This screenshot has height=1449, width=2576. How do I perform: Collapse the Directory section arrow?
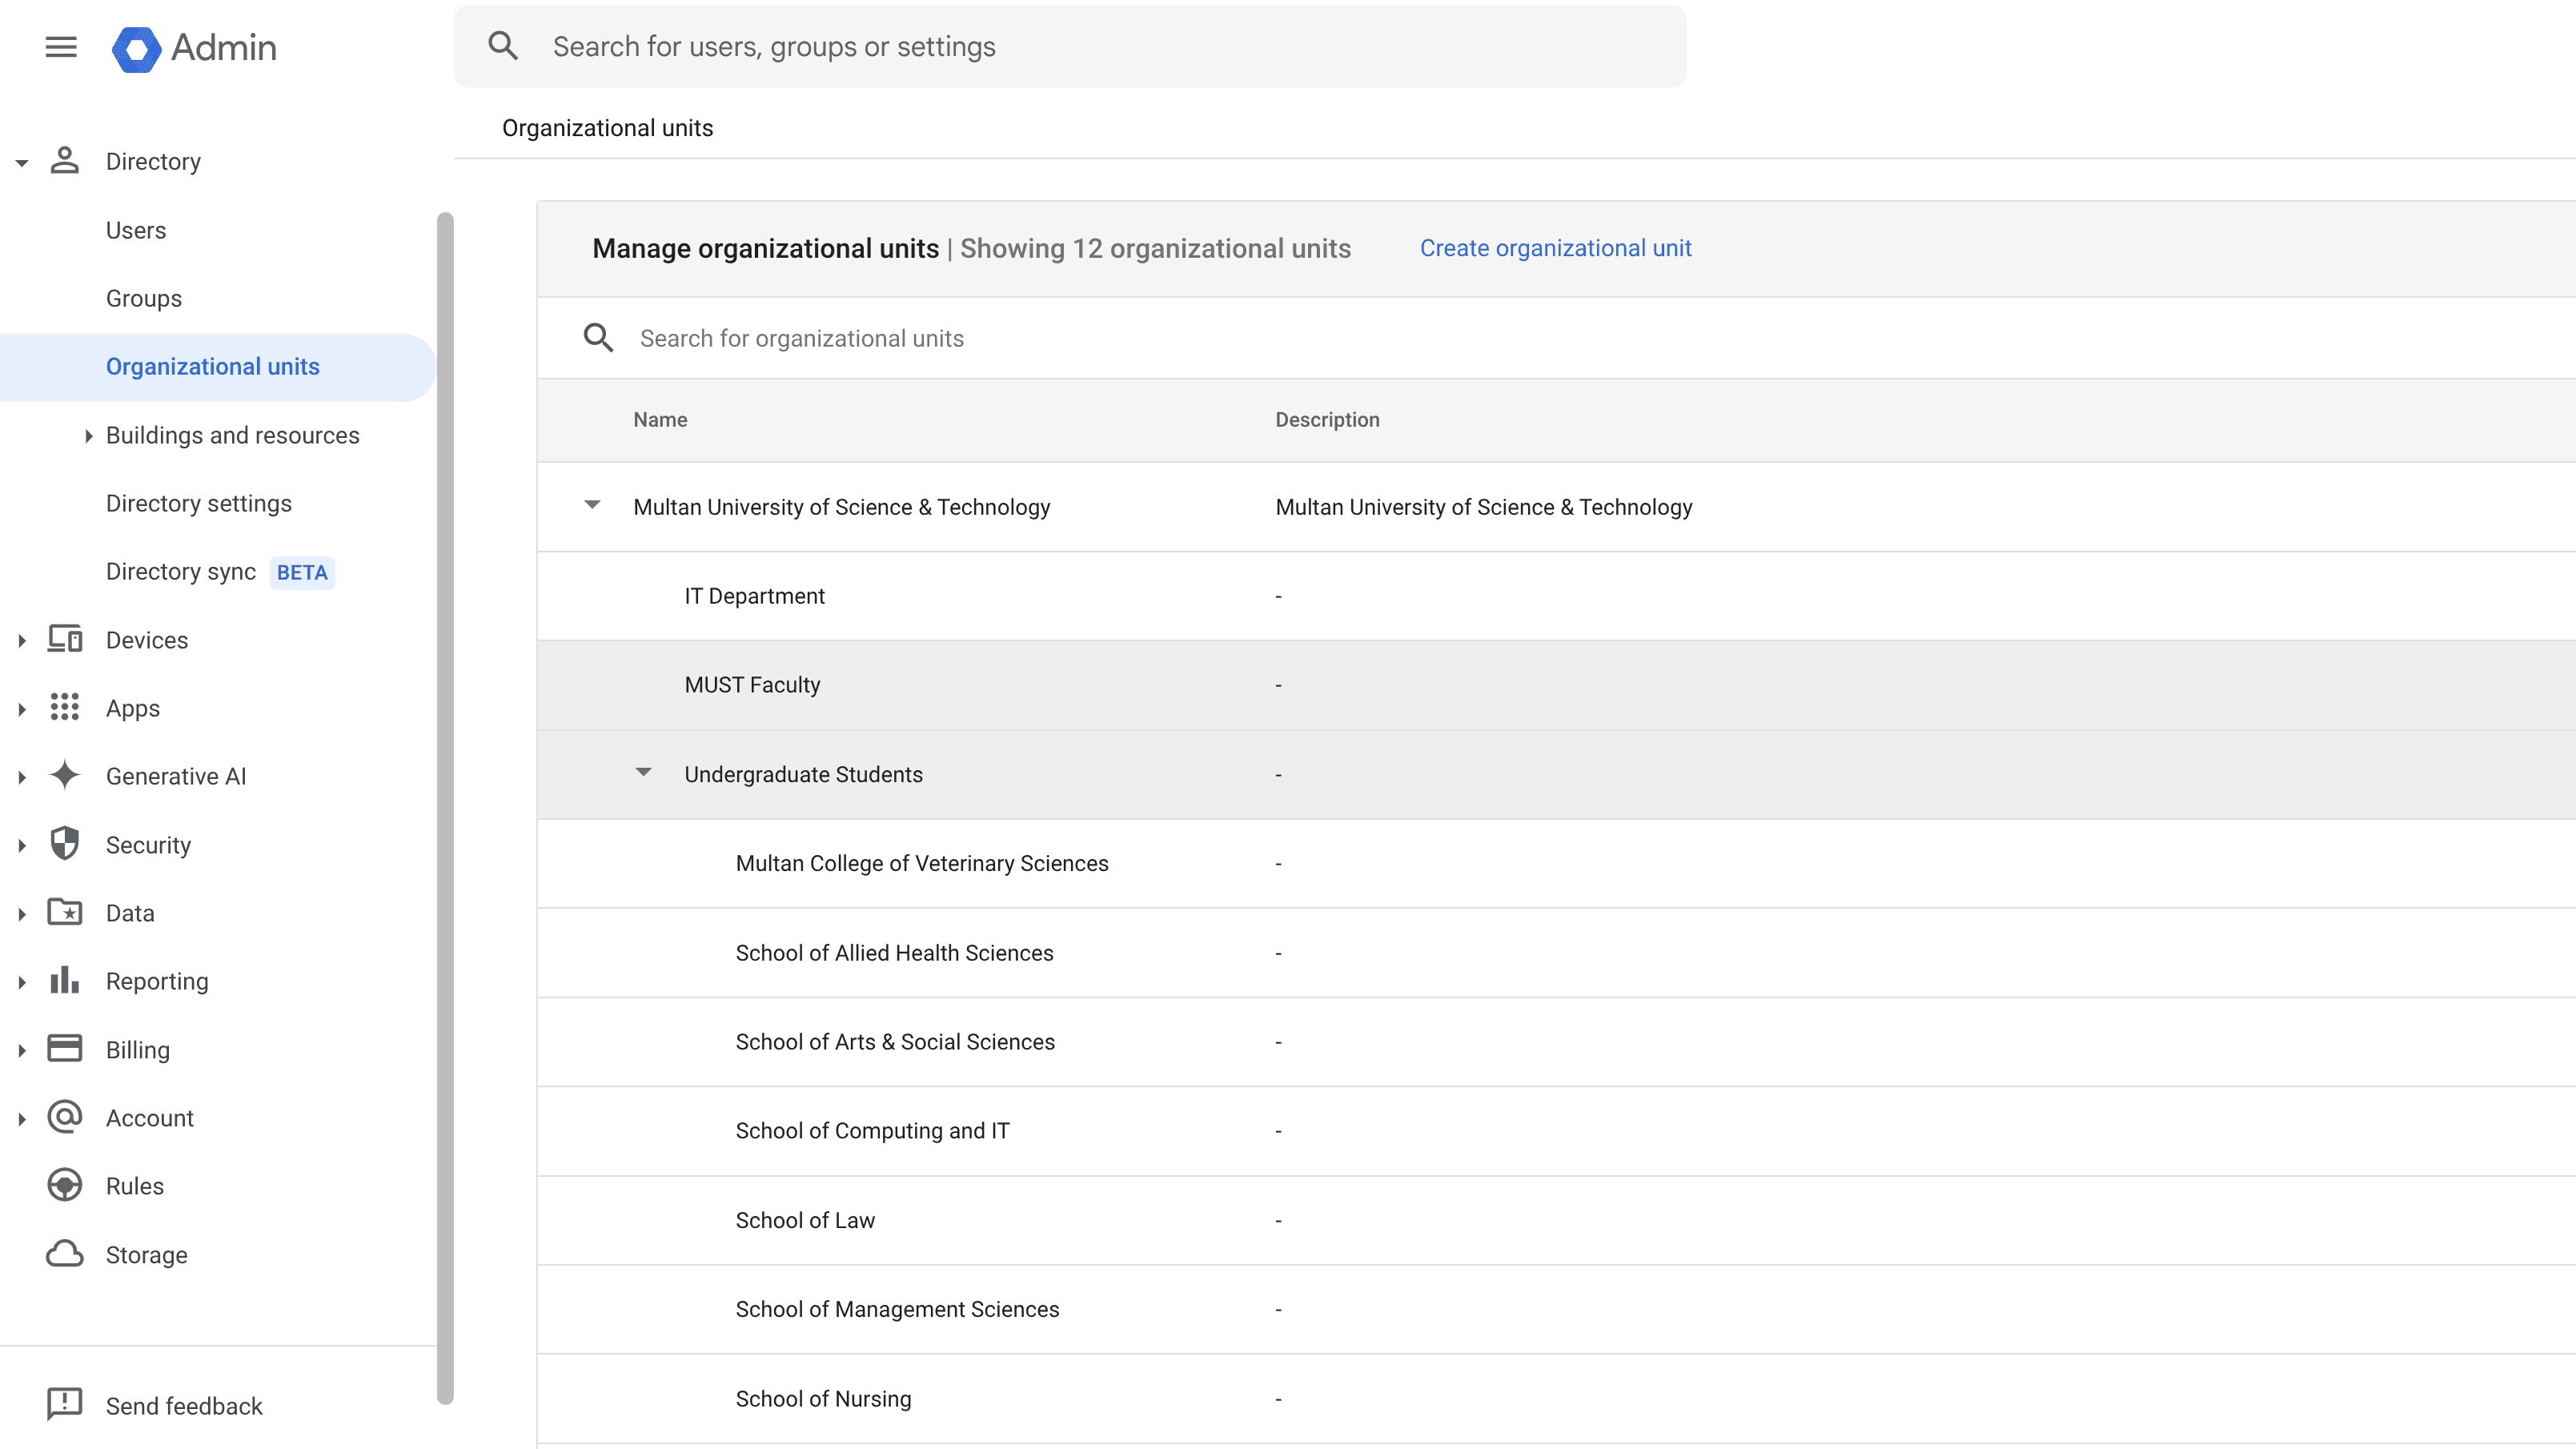[22, 162]
